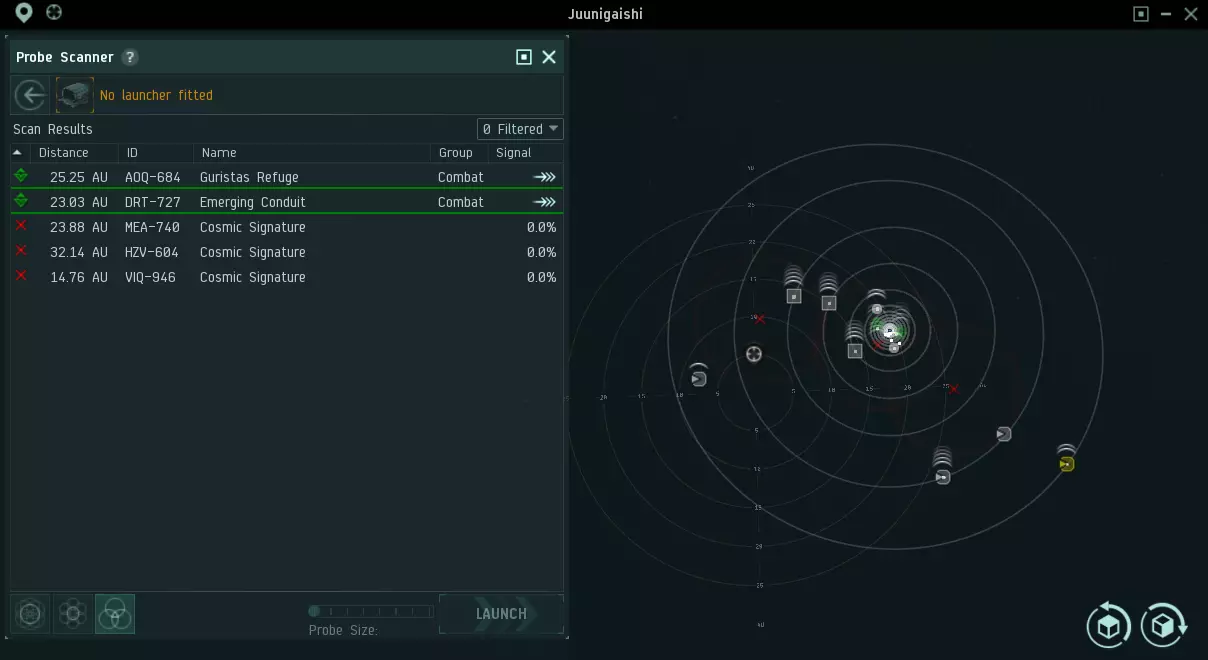This screenshot has width=1208, height=660.
Task: Select the yellow highlighted stargate marker on map
Action: (1067, 464)
